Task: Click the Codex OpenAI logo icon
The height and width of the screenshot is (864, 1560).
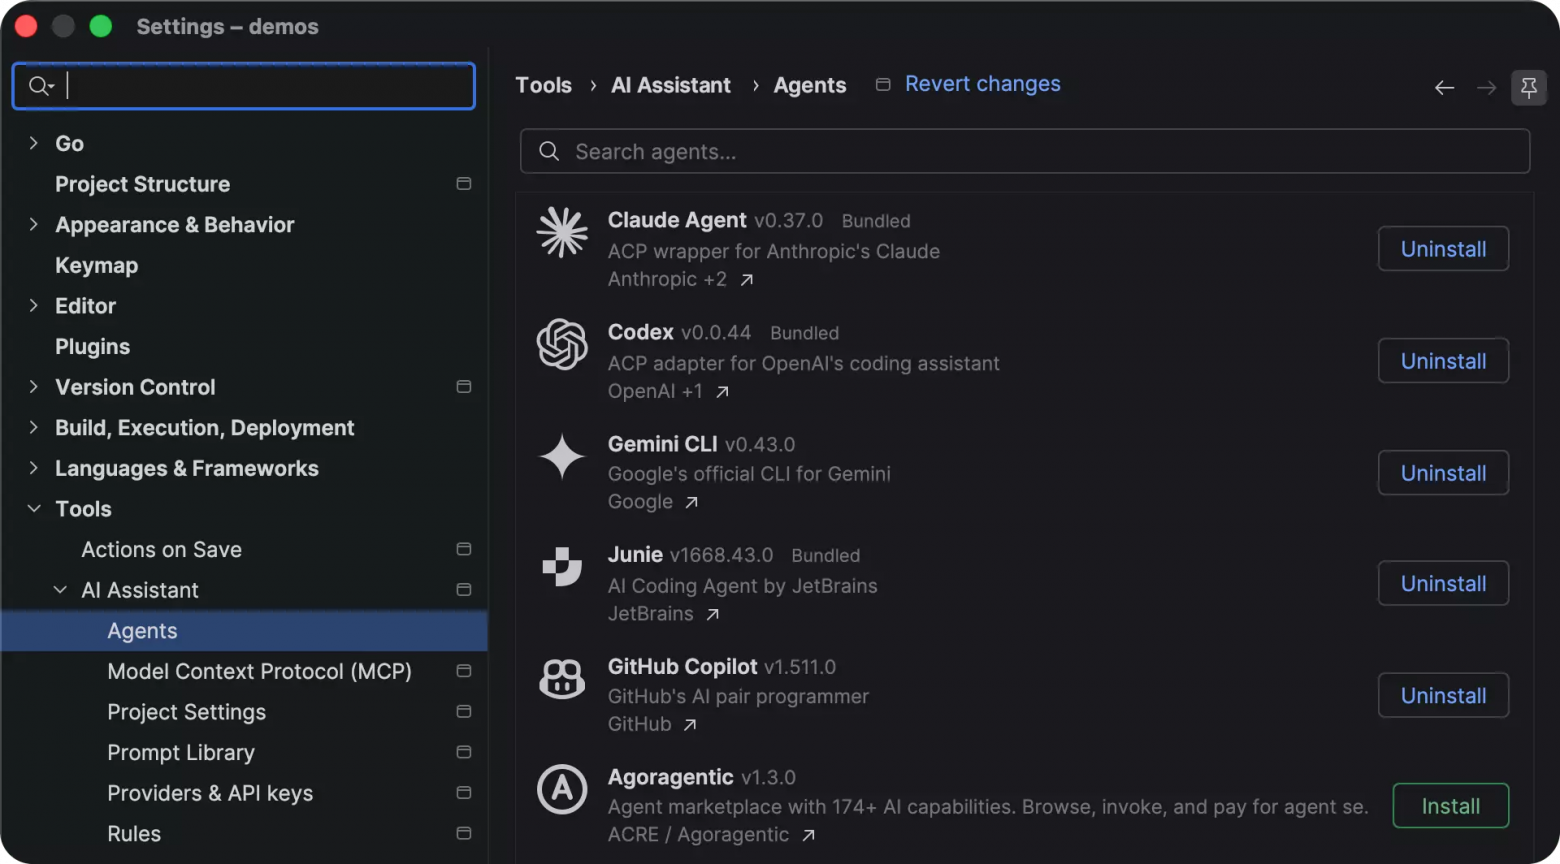Action: coord(562,344)
